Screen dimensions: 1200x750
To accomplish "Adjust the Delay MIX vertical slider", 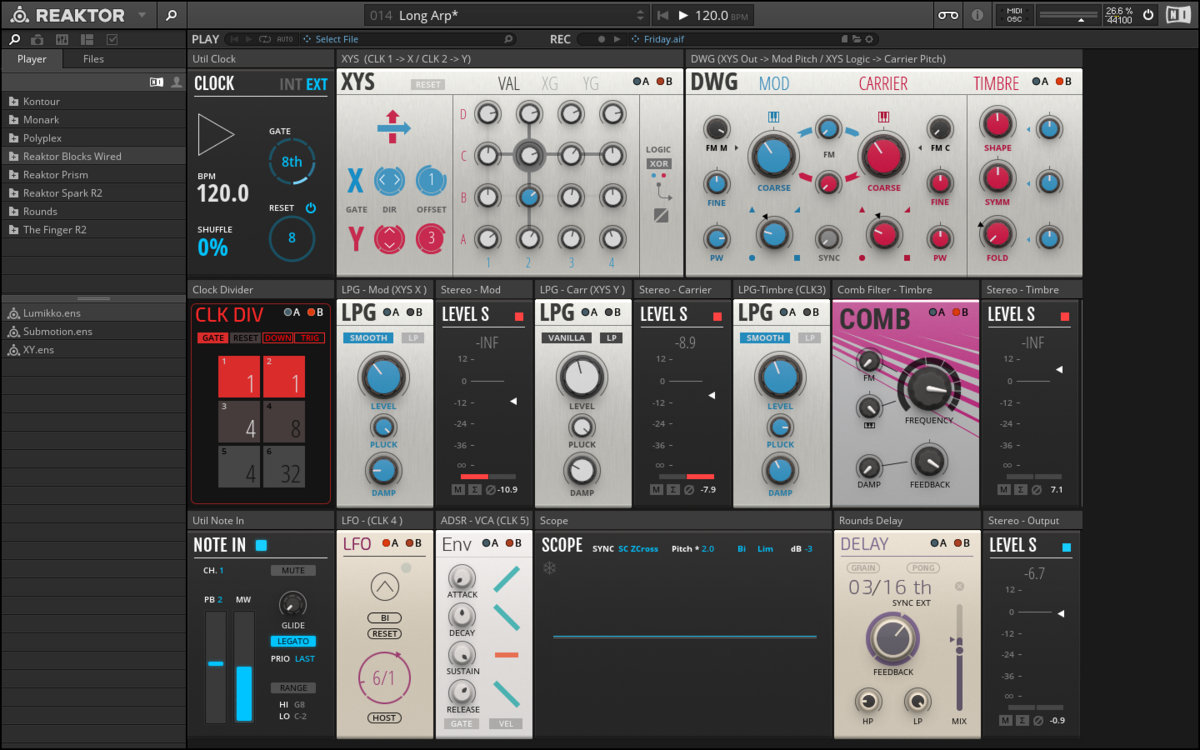I will click(959, 650).
